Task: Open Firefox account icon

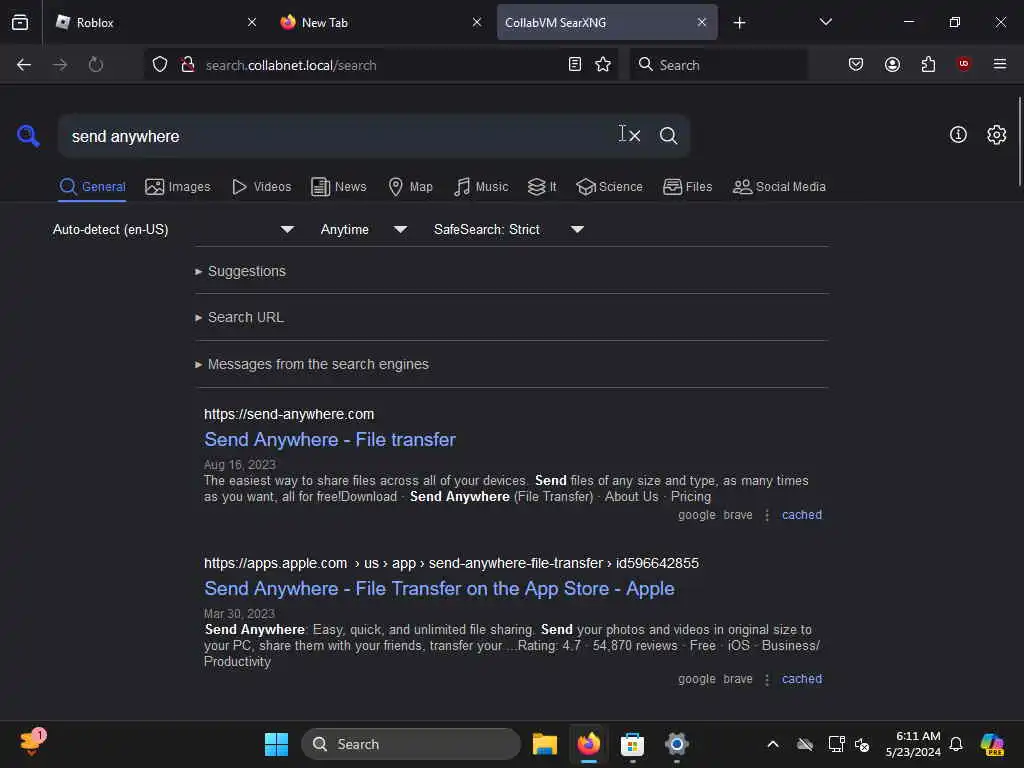Action: (892, 64)
